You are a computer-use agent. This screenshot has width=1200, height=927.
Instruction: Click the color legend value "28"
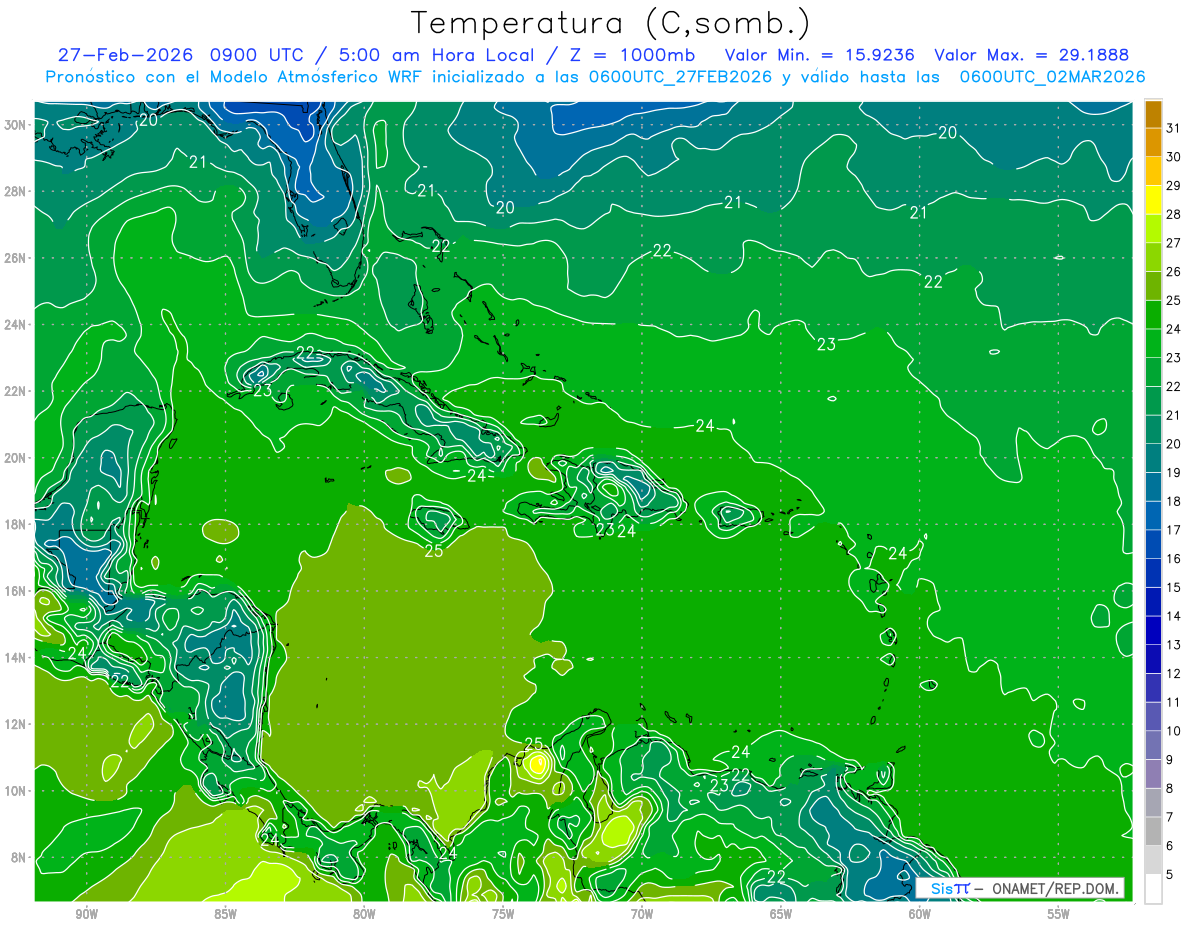[x=1174, y=214]
